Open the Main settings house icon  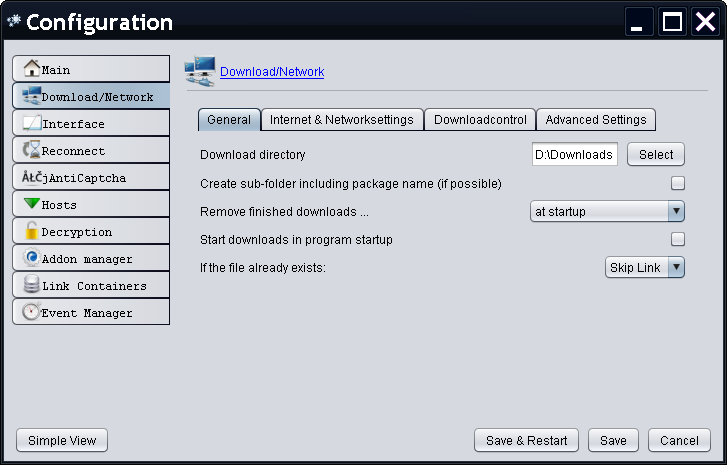coord(31,69)
